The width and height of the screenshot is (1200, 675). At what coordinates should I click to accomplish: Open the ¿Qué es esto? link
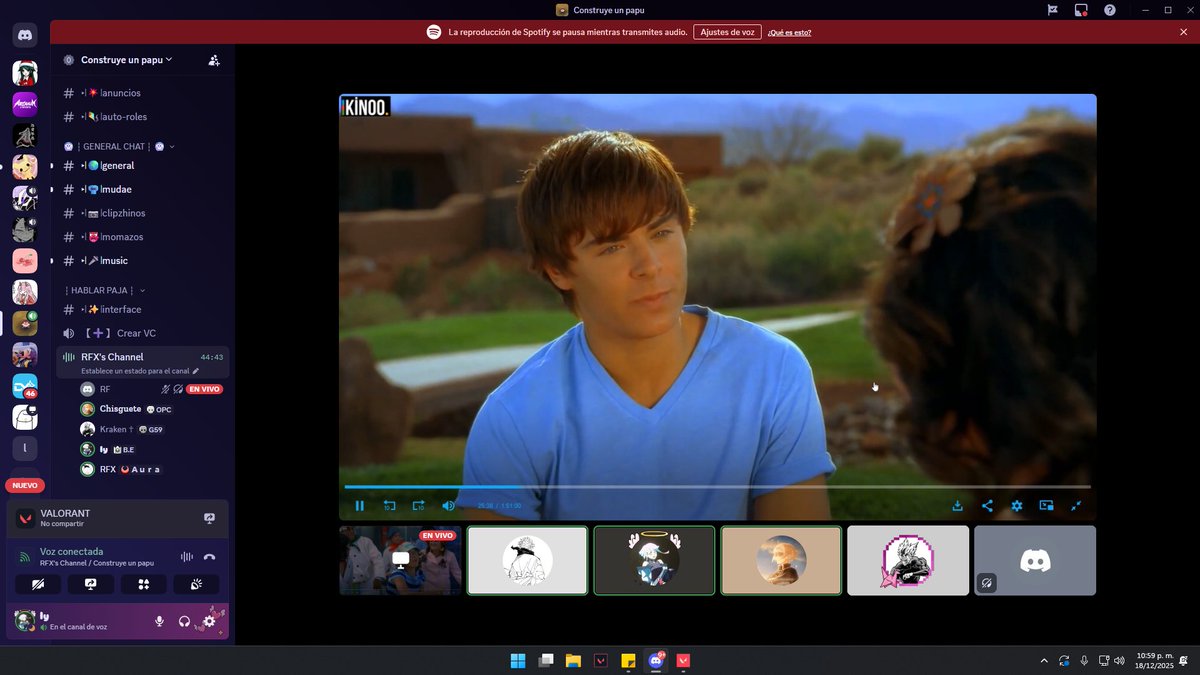click(789, 32)
